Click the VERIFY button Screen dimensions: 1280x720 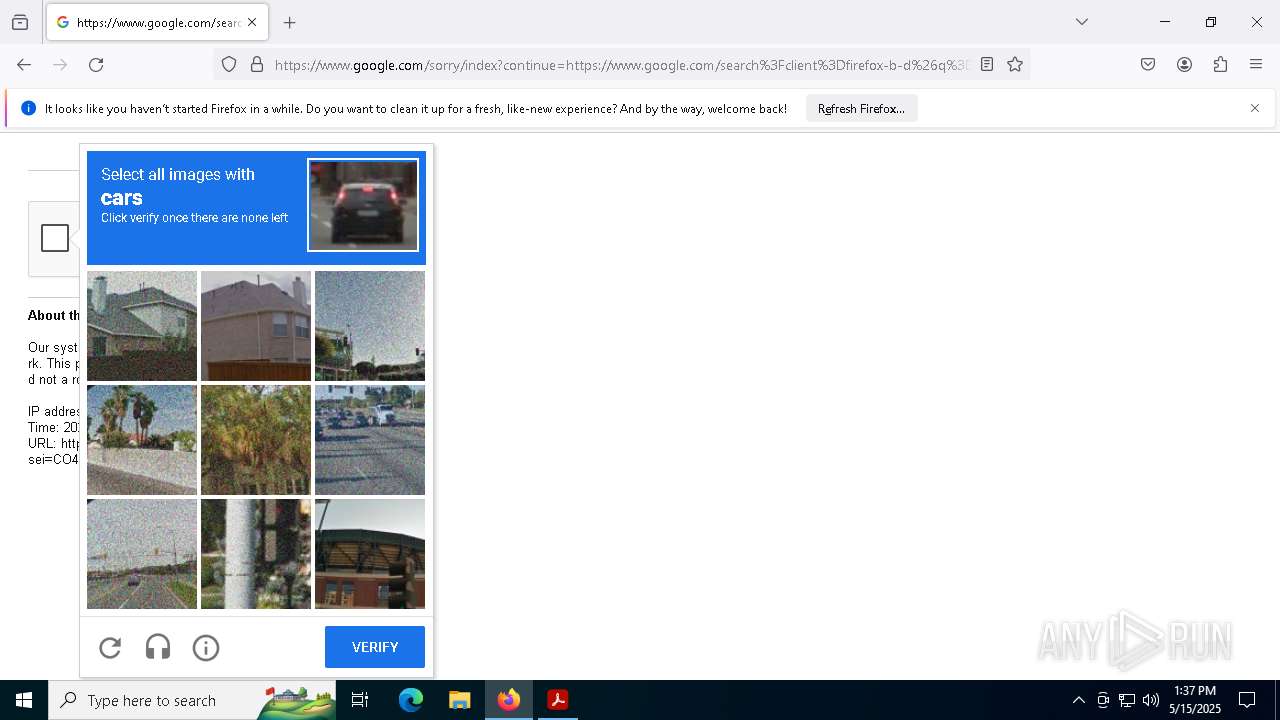pyautogui.click(x=375, y=647)
